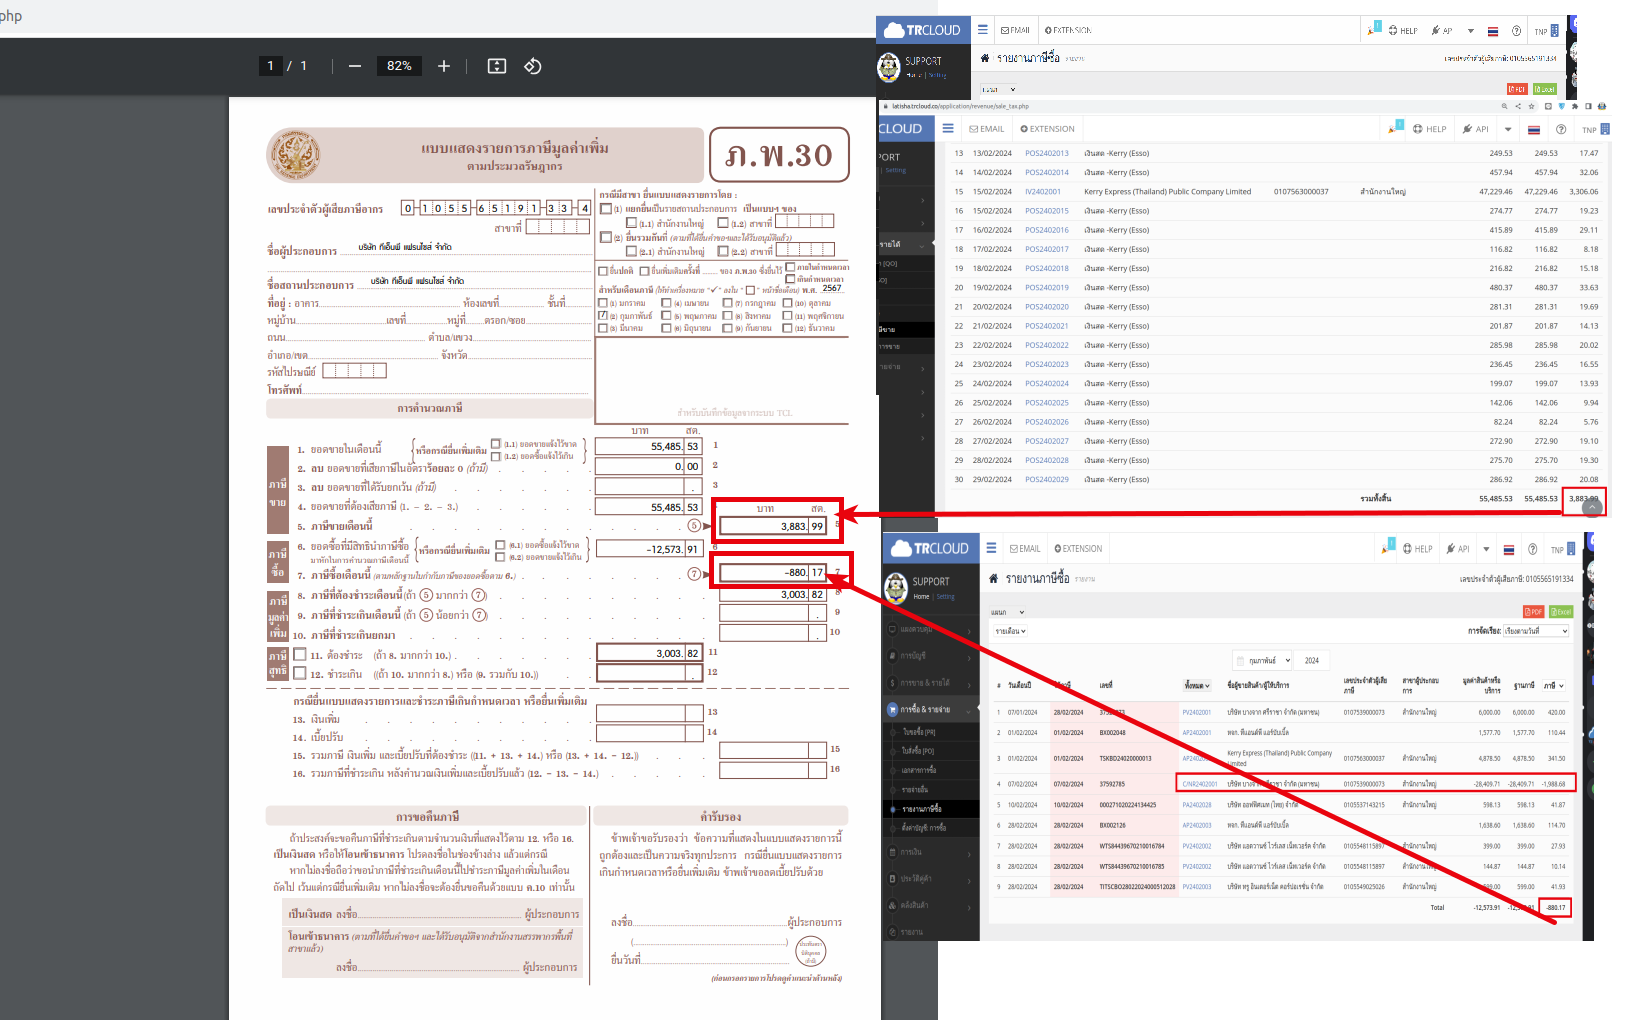Open document link C/NR2402001 in purchase table
The height and width of the screenshot is (1020, 1629).
coord(1200,784)
